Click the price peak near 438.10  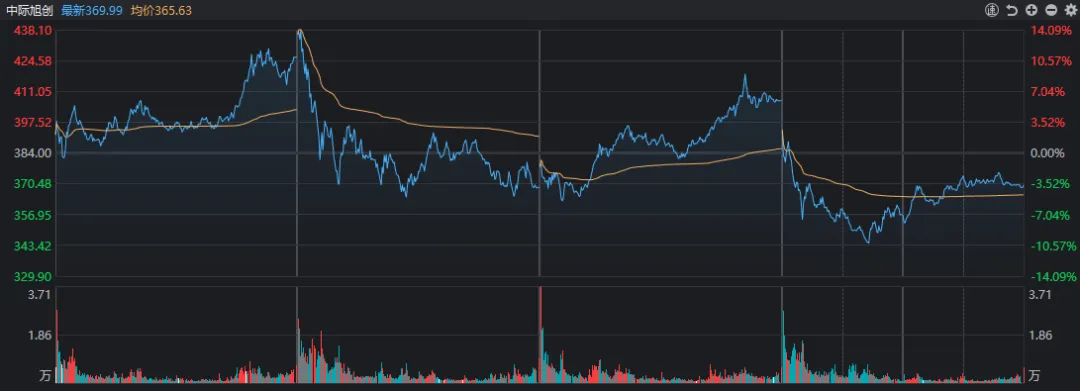point(300,31)
